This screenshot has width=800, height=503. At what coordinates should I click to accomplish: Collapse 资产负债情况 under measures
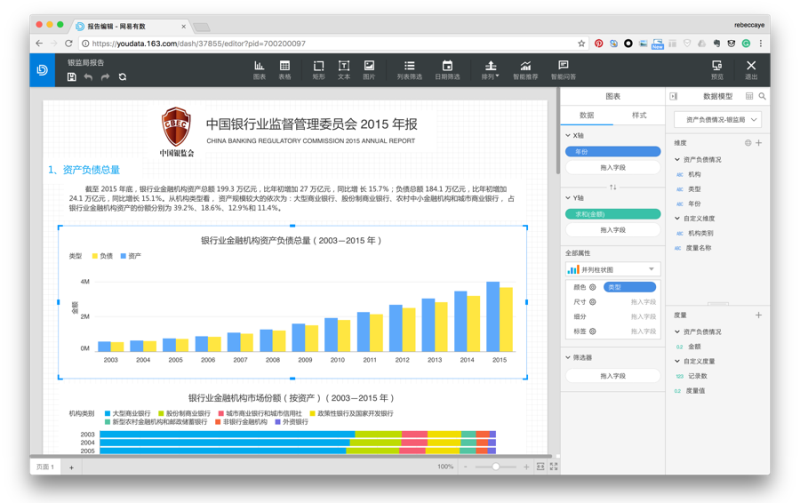tap(678, 332)
